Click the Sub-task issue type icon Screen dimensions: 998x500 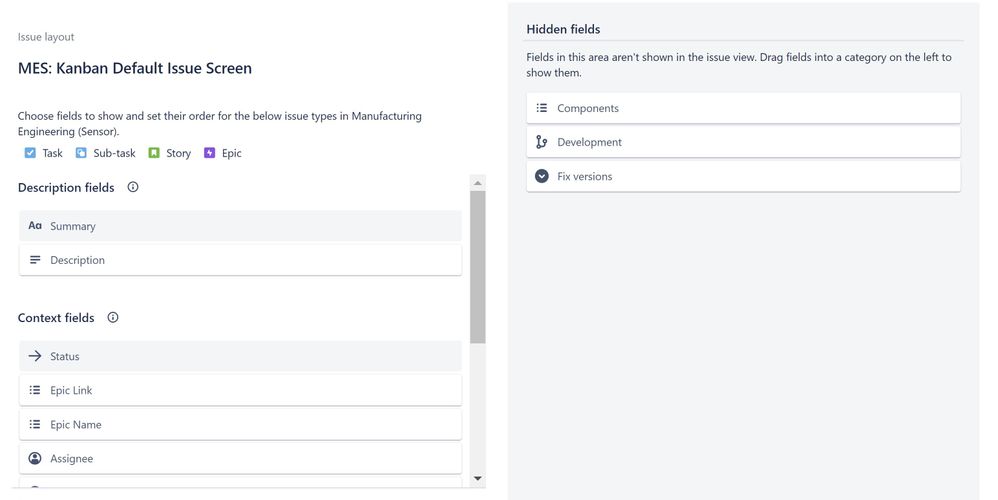(x=81, y=153)
